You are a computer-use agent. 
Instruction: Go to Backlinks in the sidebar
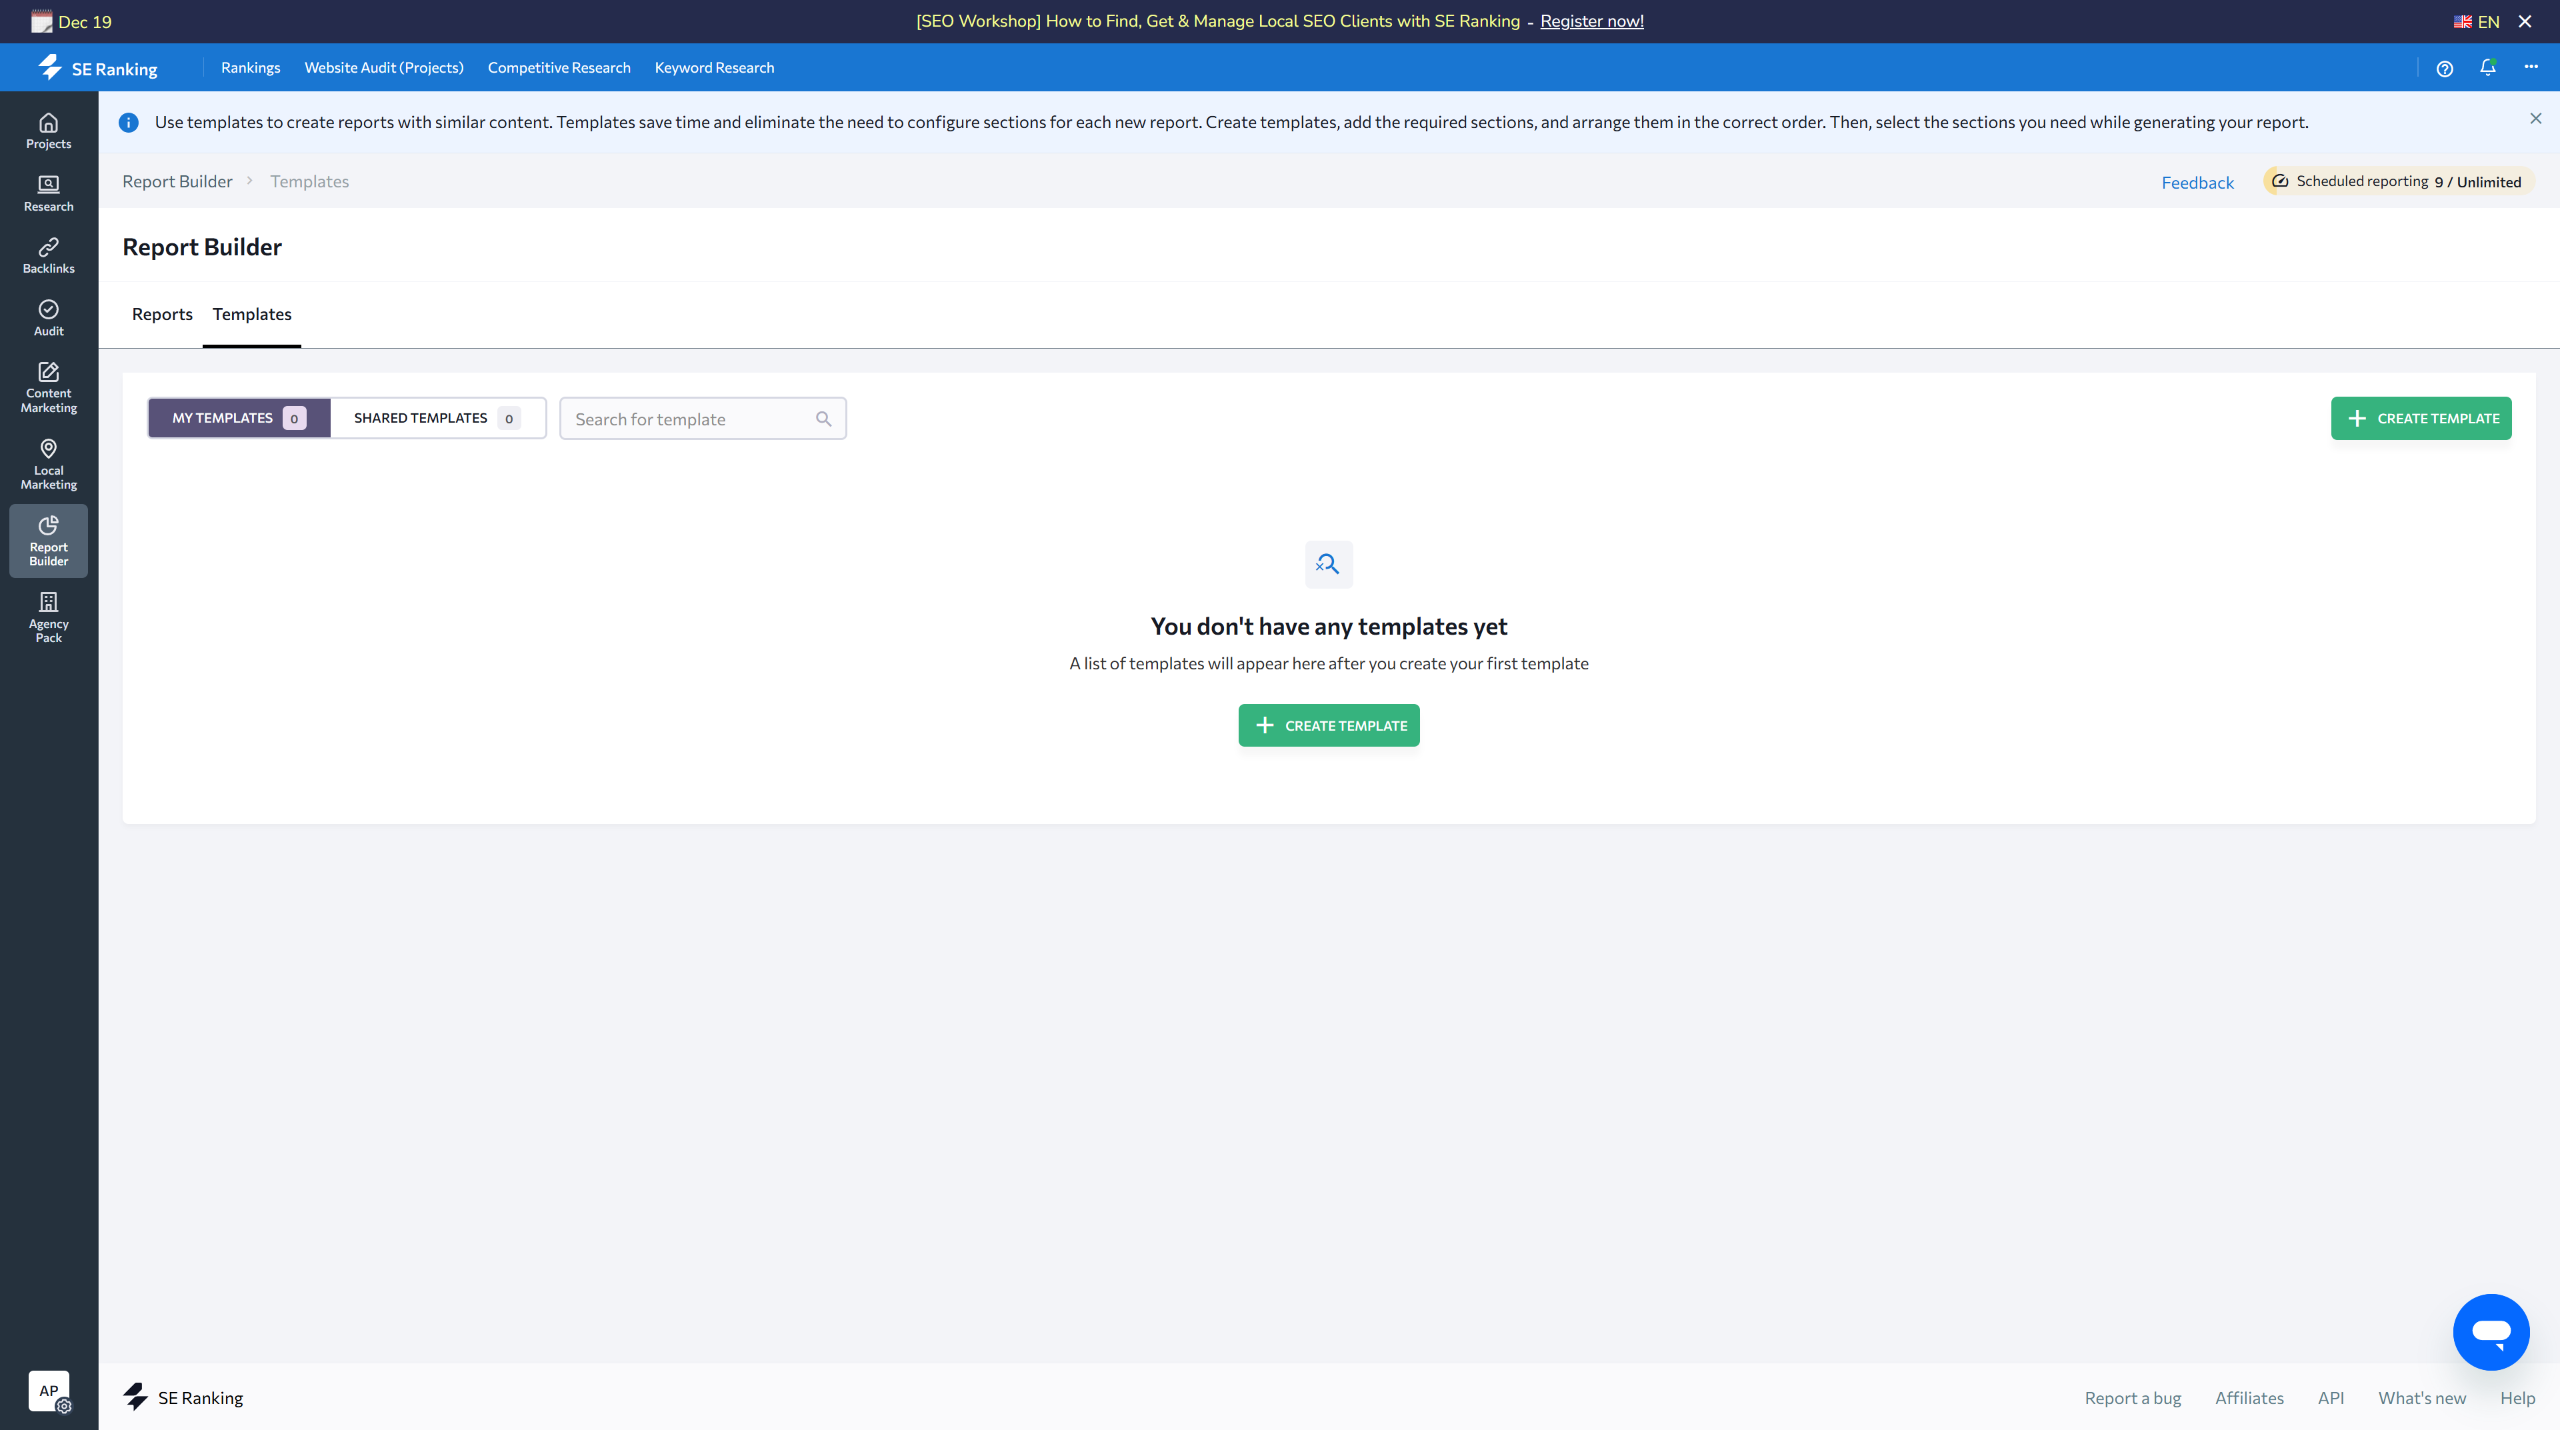click(48, 255)
